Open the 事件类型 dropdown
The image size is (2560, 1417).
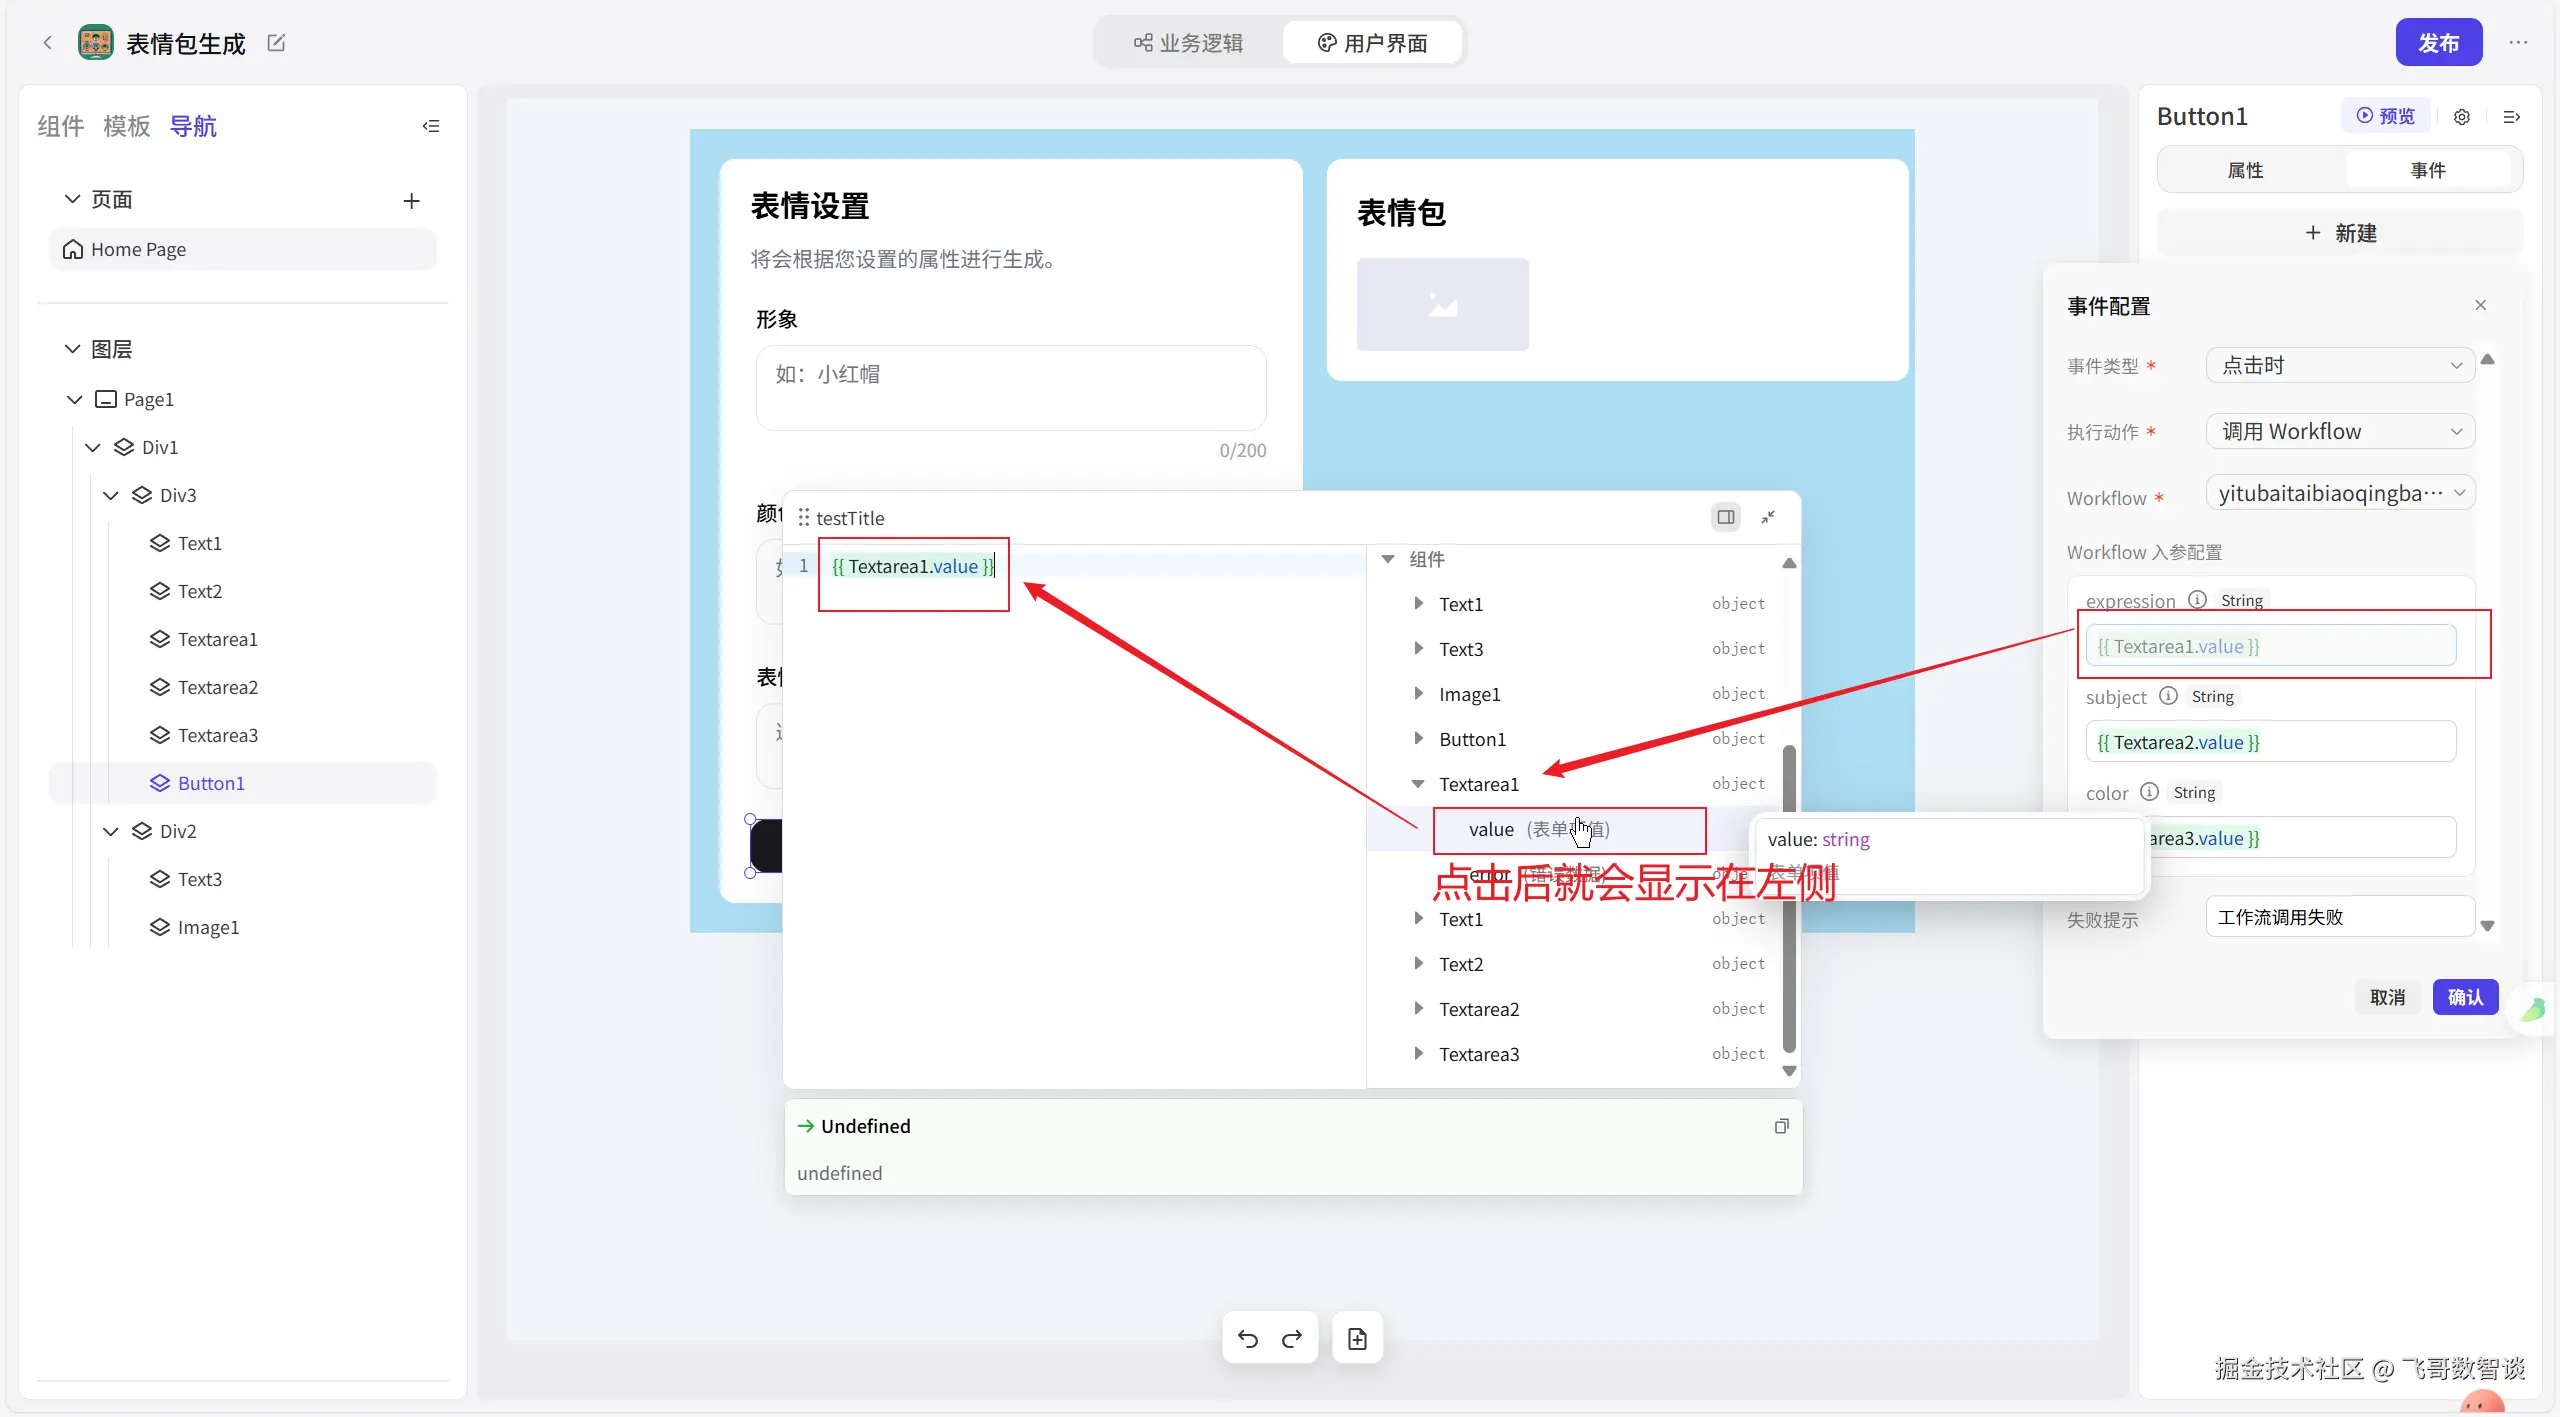2340,365
